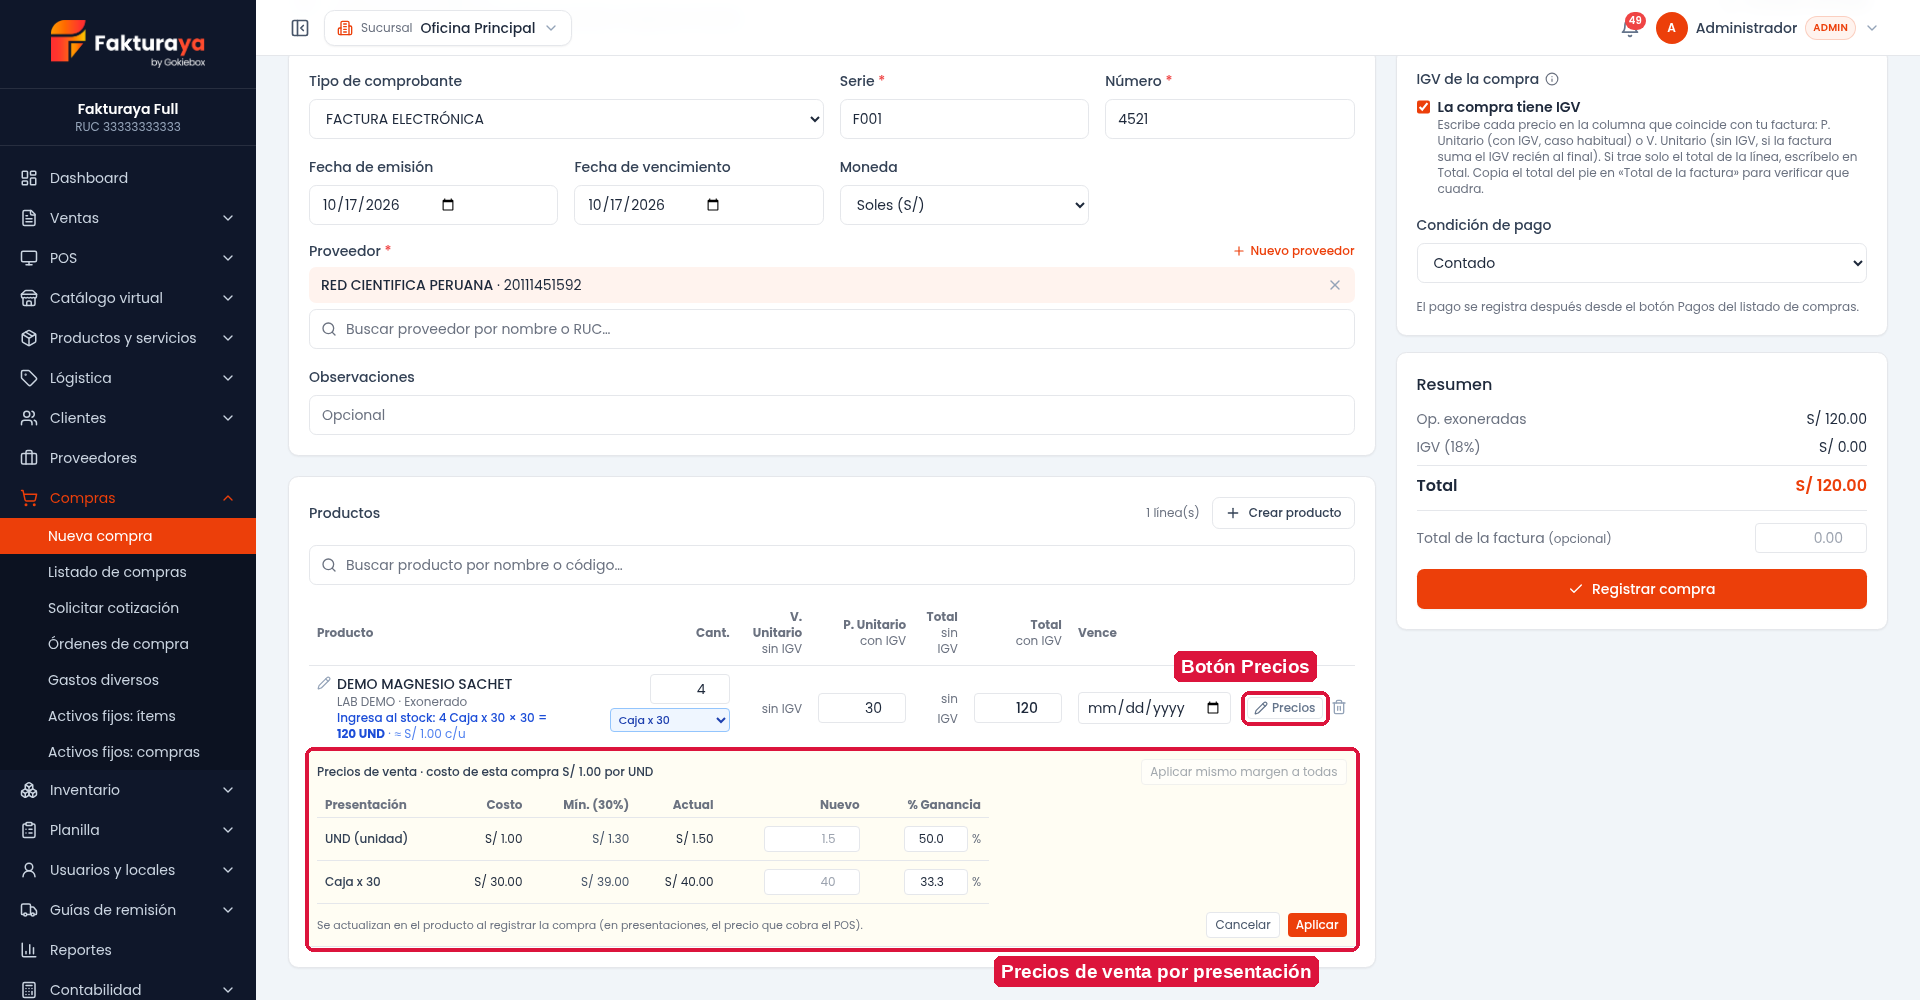1920x1000 pixels.
Task: Open the Tipo de comprobante dropdown
Action: click(x=566, y=119)
